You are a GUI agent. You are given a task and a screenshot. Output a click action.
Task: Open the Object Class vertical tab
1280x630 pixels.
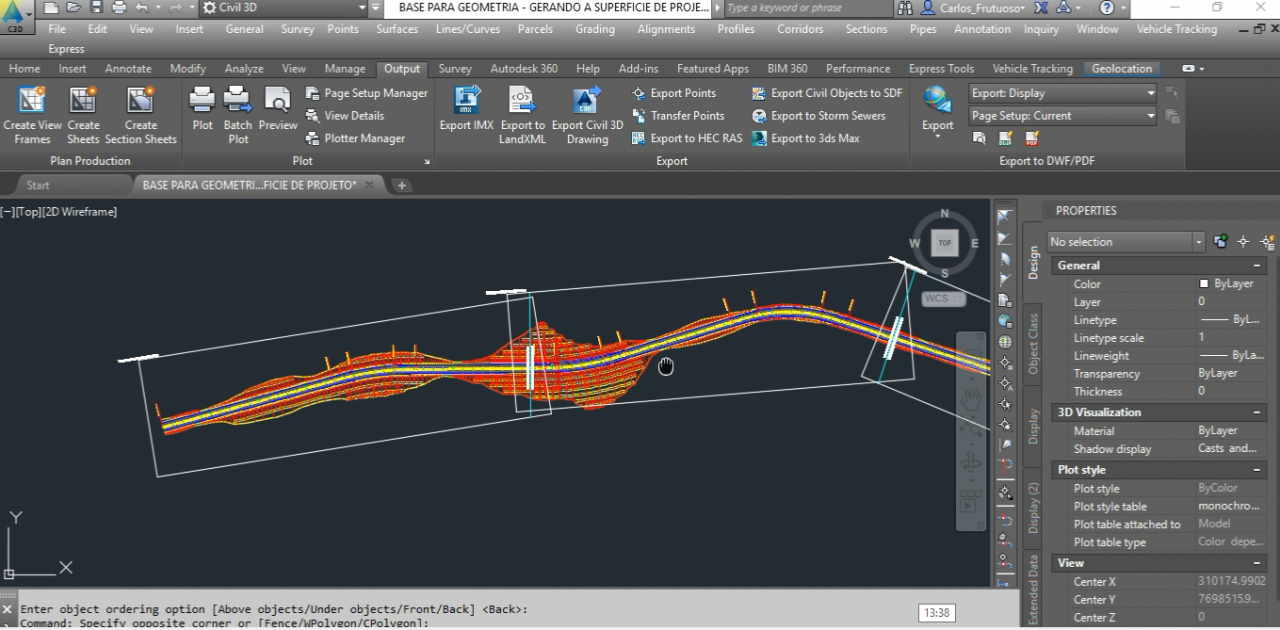pos(1033,344)
